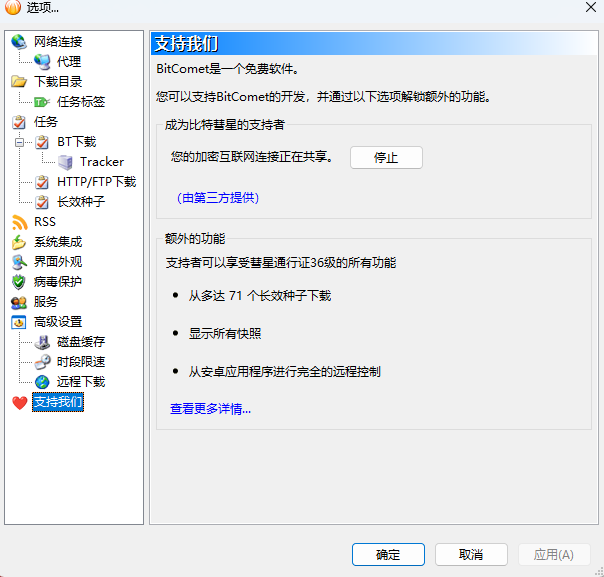Click the appearance icon beside 界面外观

click(19, 262)
